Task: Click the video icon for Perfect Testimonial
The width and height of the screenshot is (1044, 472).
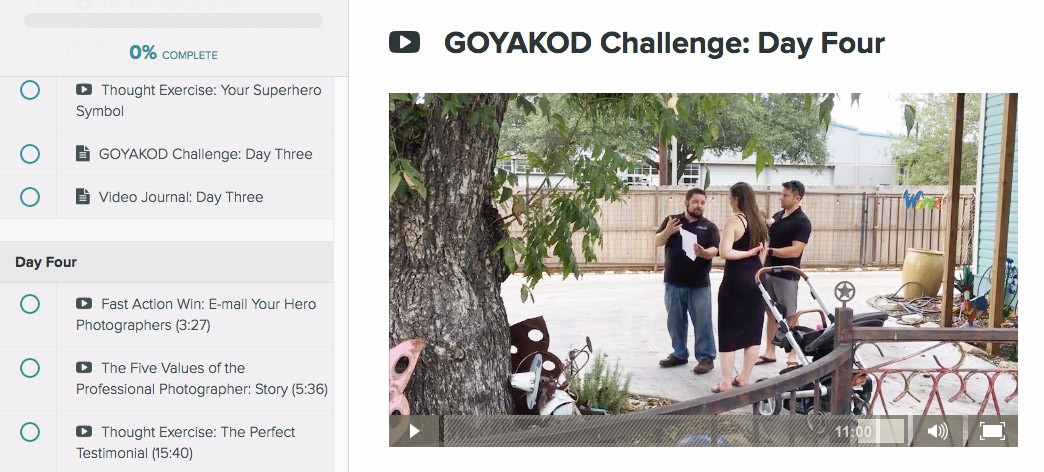Action: [x=84, y=431]
